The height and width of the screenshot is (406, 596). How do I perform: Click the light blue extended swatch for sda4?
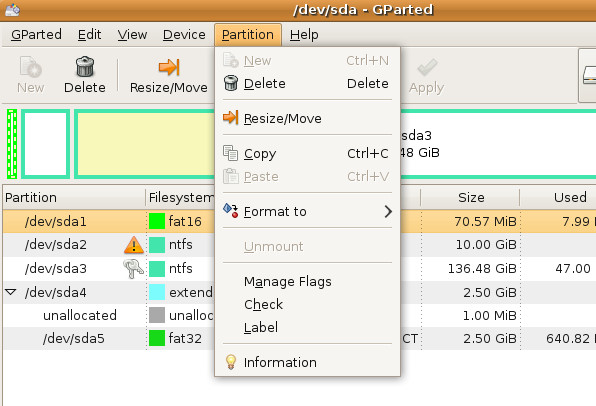[x=157, y=292]
